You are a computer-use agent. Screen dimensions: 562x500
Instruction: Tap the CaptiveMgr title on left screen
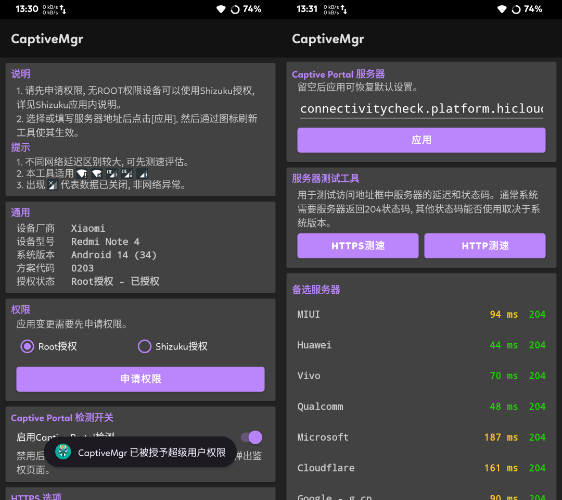pos(47,39)
